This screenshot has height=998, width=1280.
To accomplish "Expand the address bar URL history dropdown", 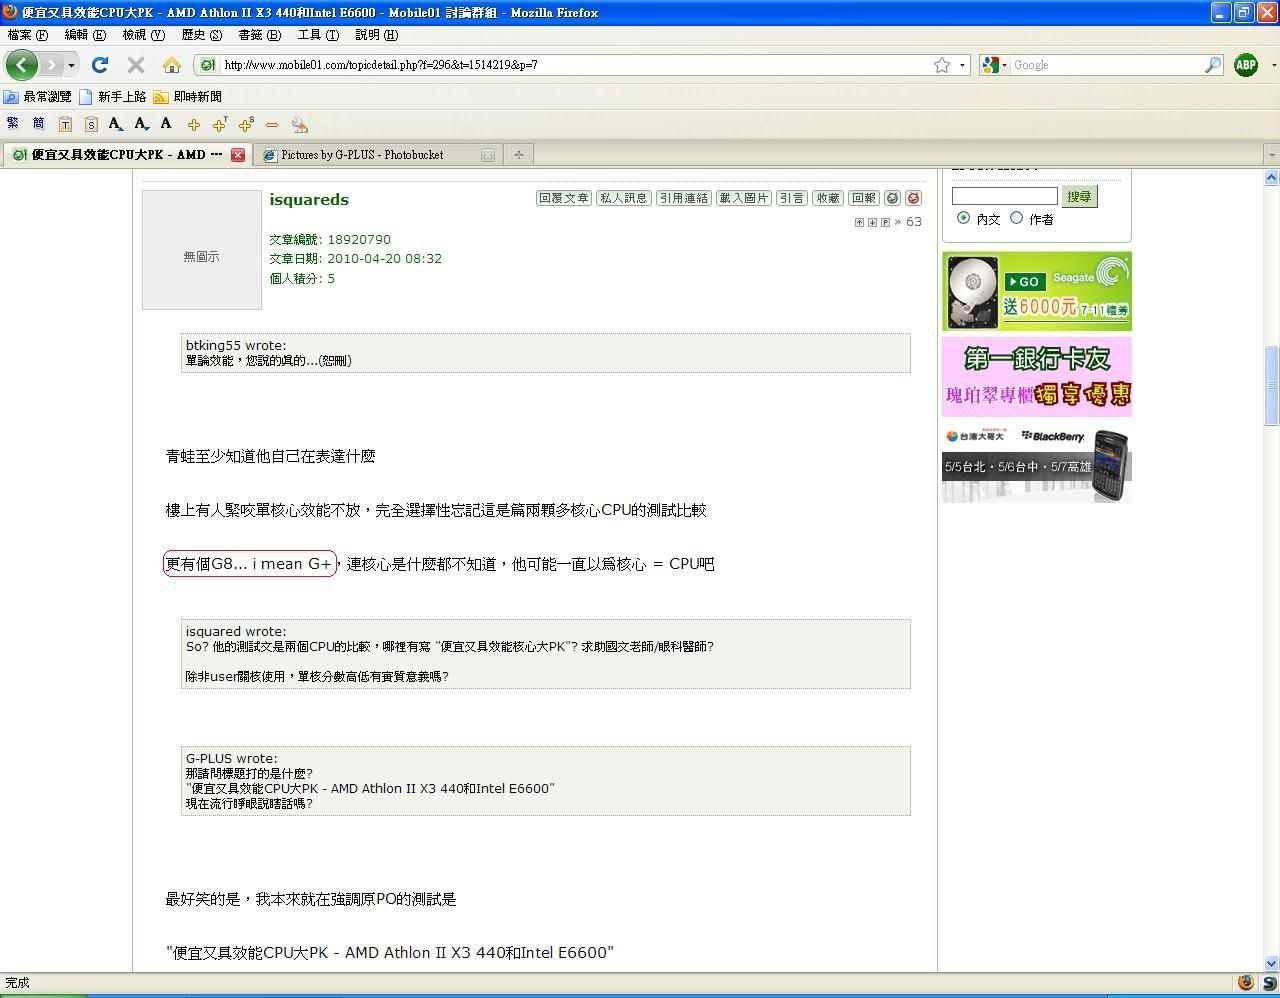I will 962,65.
